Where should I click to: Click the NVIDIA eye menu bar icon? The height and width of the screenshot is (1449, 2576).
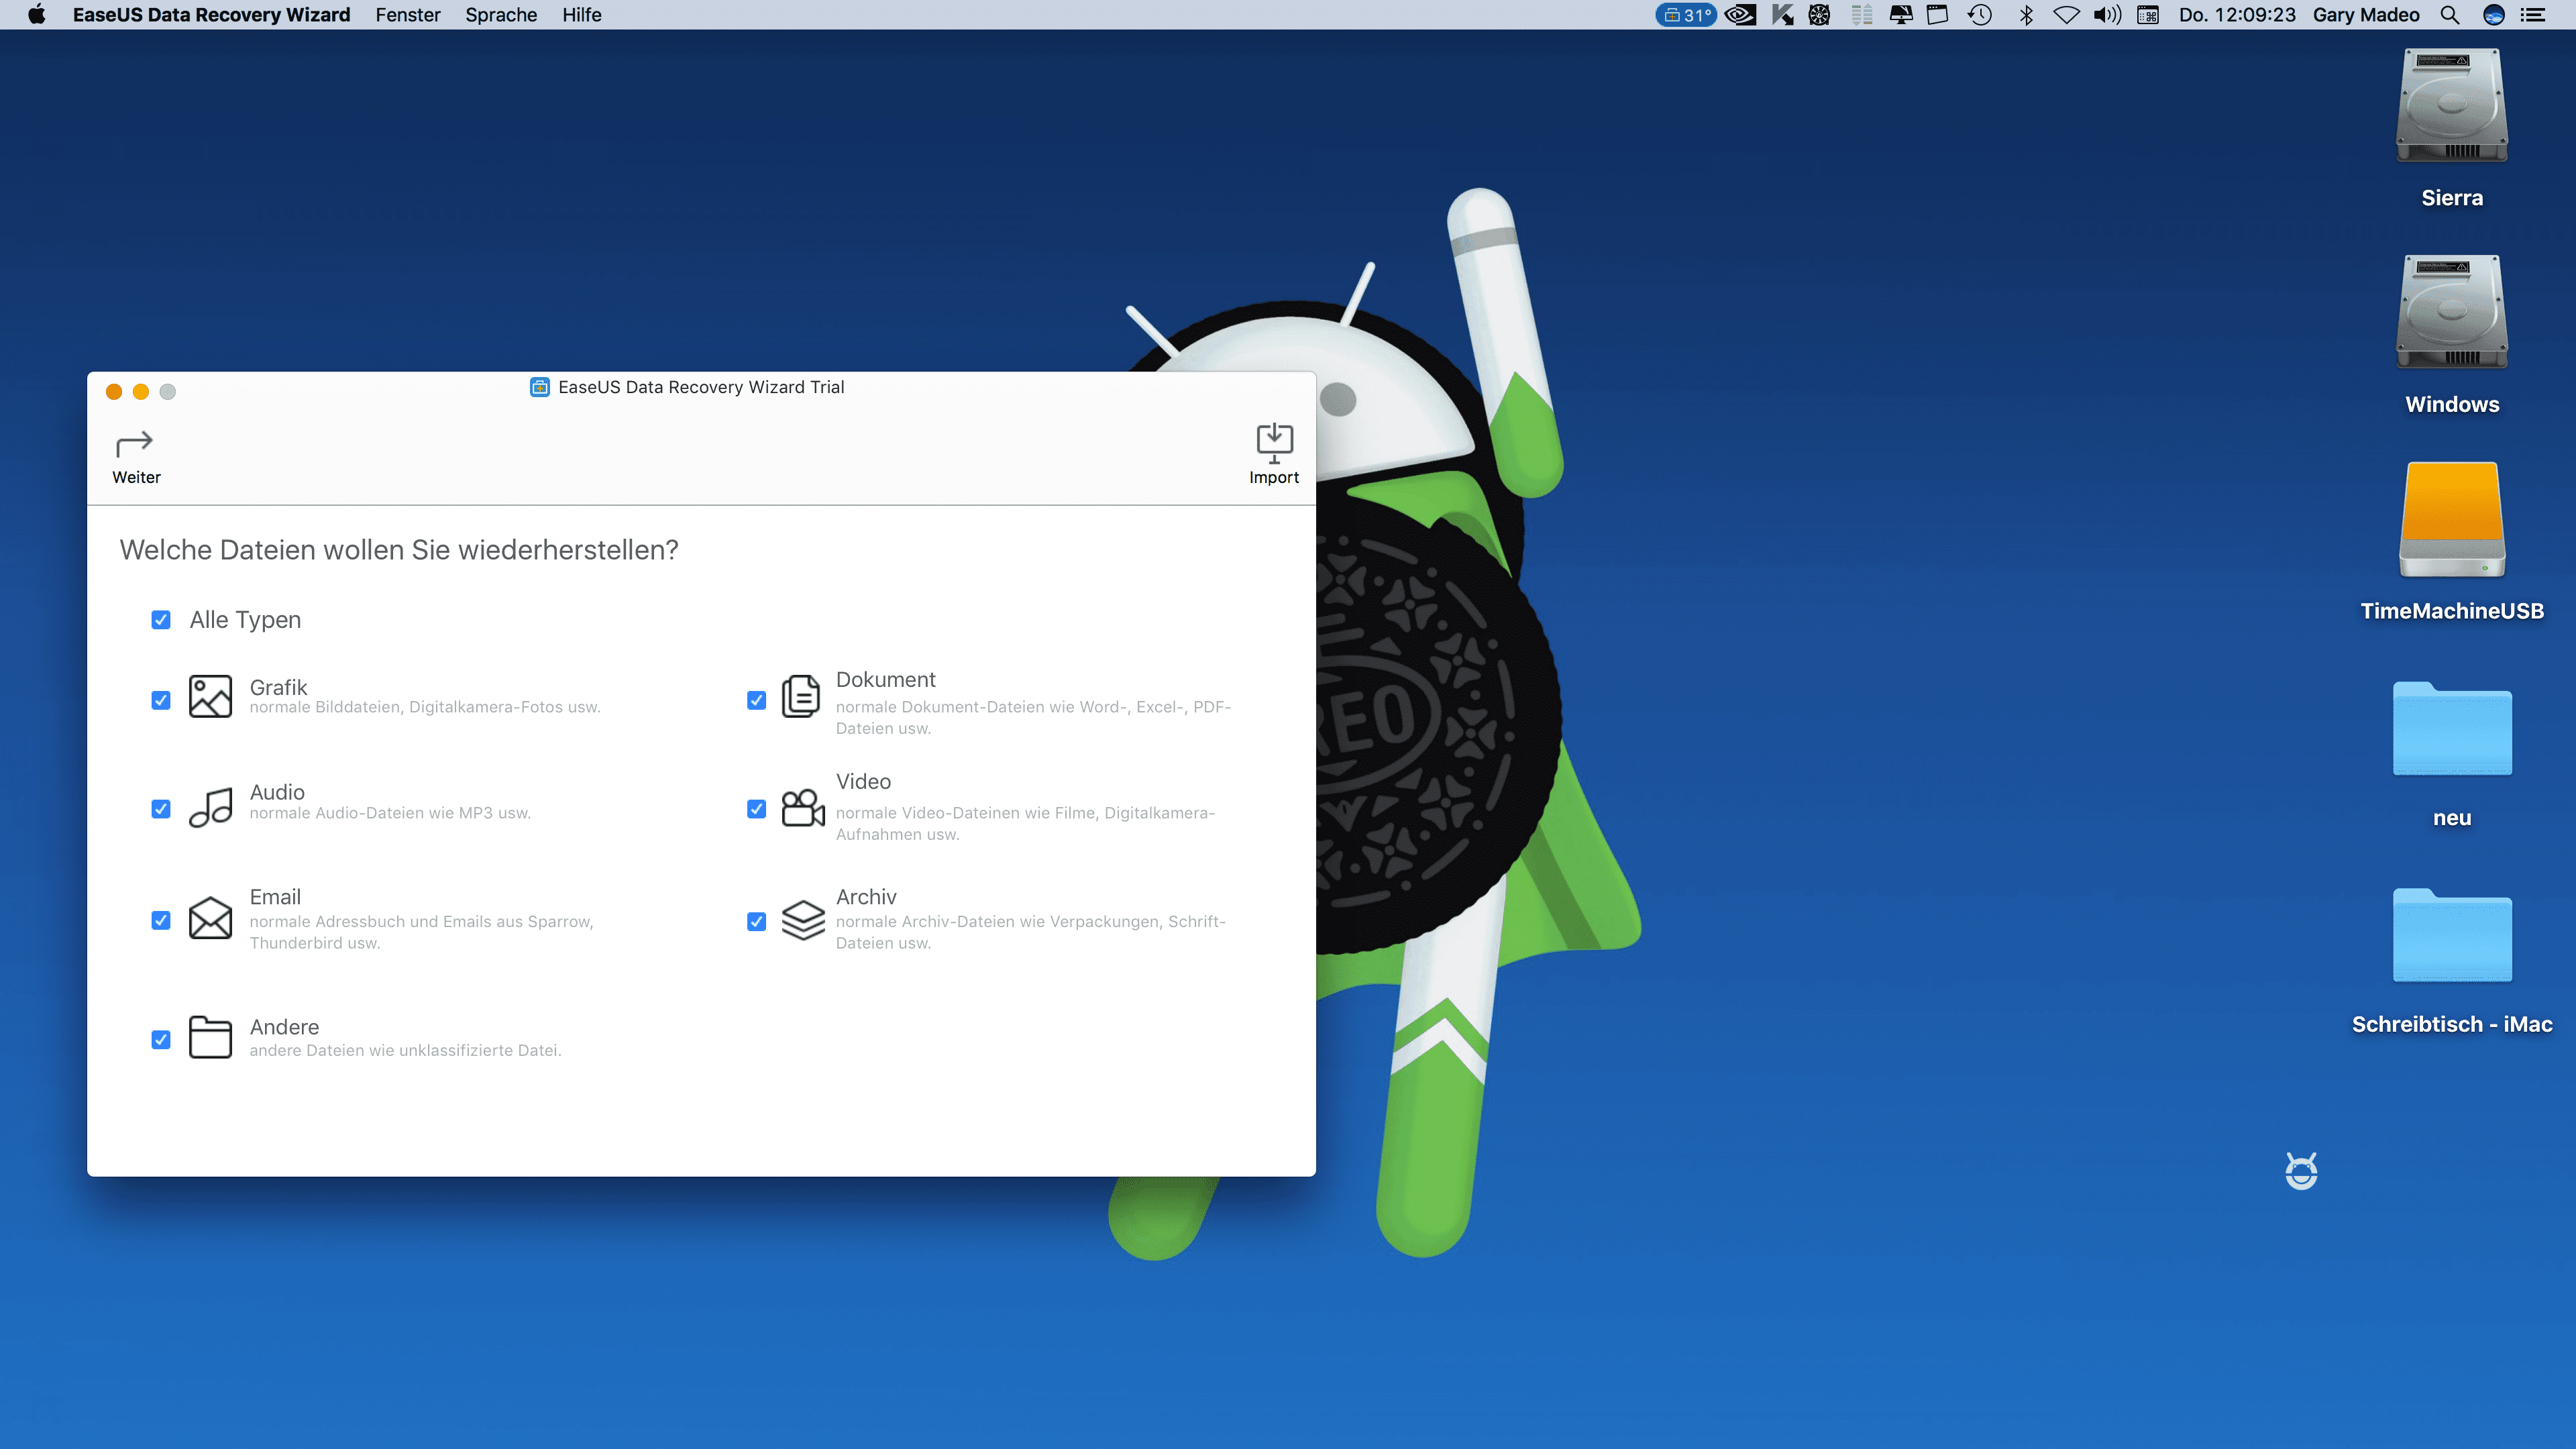1741,15
